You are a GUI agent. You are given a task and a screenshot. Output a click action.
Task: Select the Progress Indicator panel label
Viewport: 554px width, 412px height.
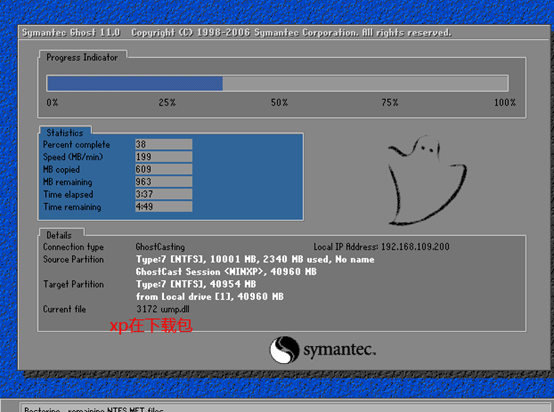[82, 57]
